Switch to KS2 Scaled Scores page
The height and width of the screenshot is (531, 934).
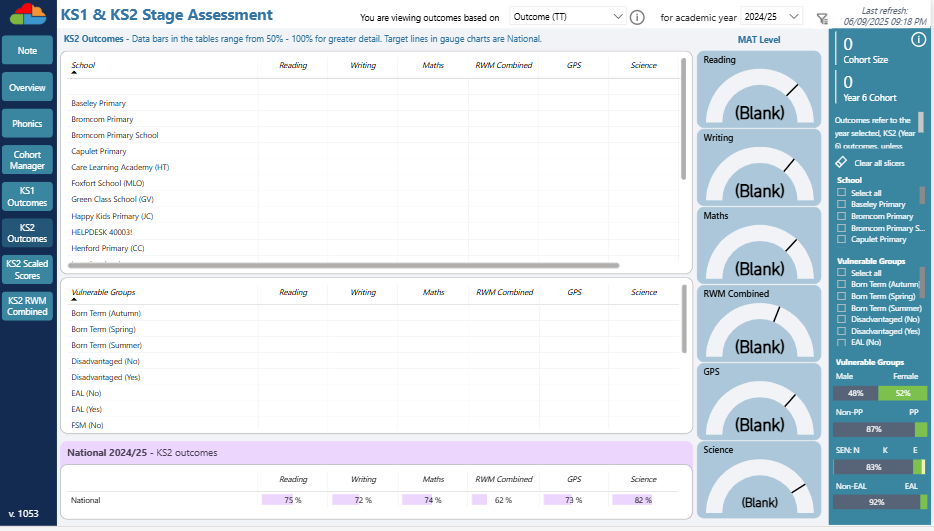27,270
